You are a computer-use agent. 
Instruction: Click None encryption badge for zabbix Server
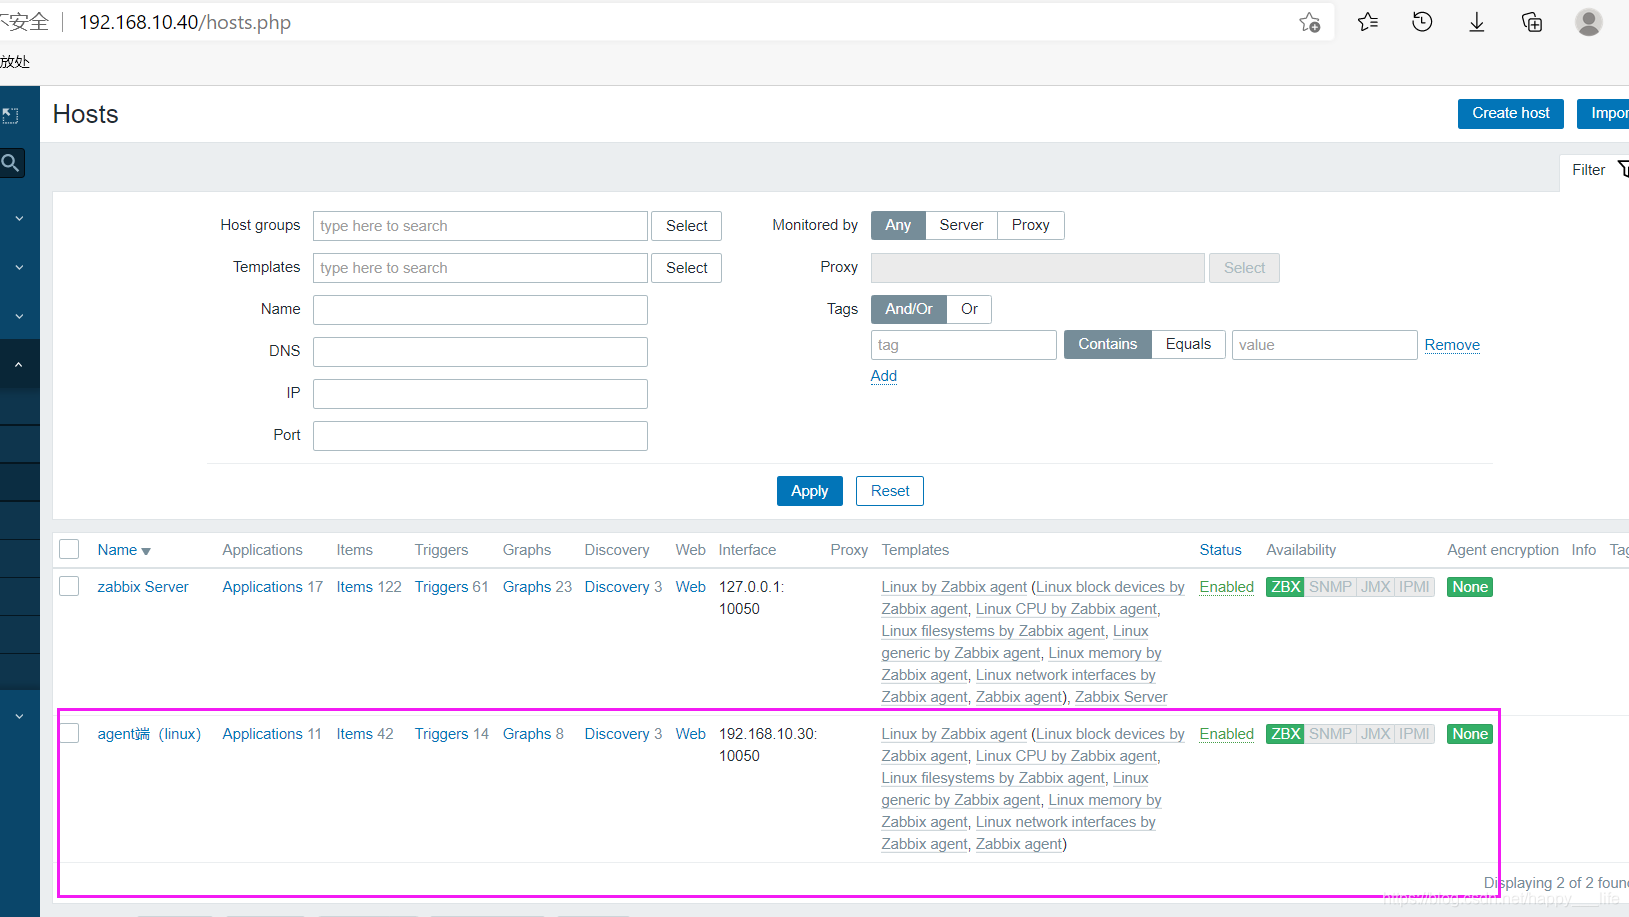1470,587
